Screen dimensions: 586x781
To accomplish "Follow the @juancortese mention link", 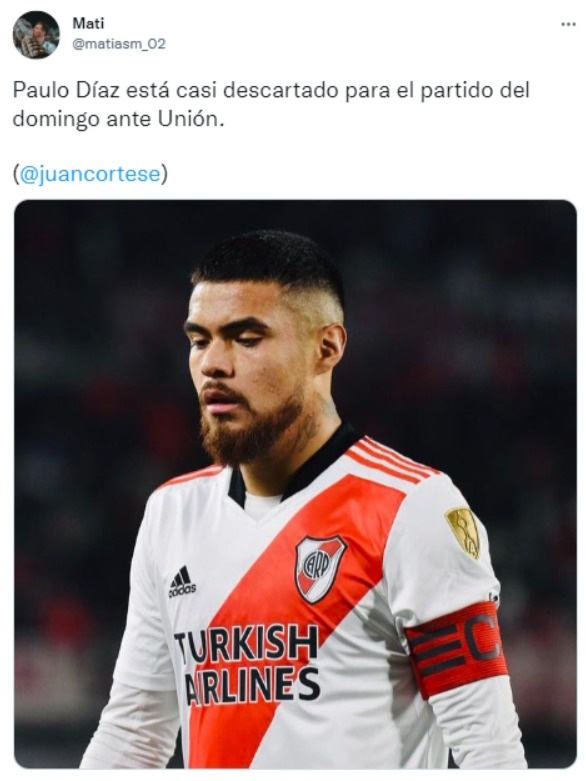I will (x=90, y=175).
